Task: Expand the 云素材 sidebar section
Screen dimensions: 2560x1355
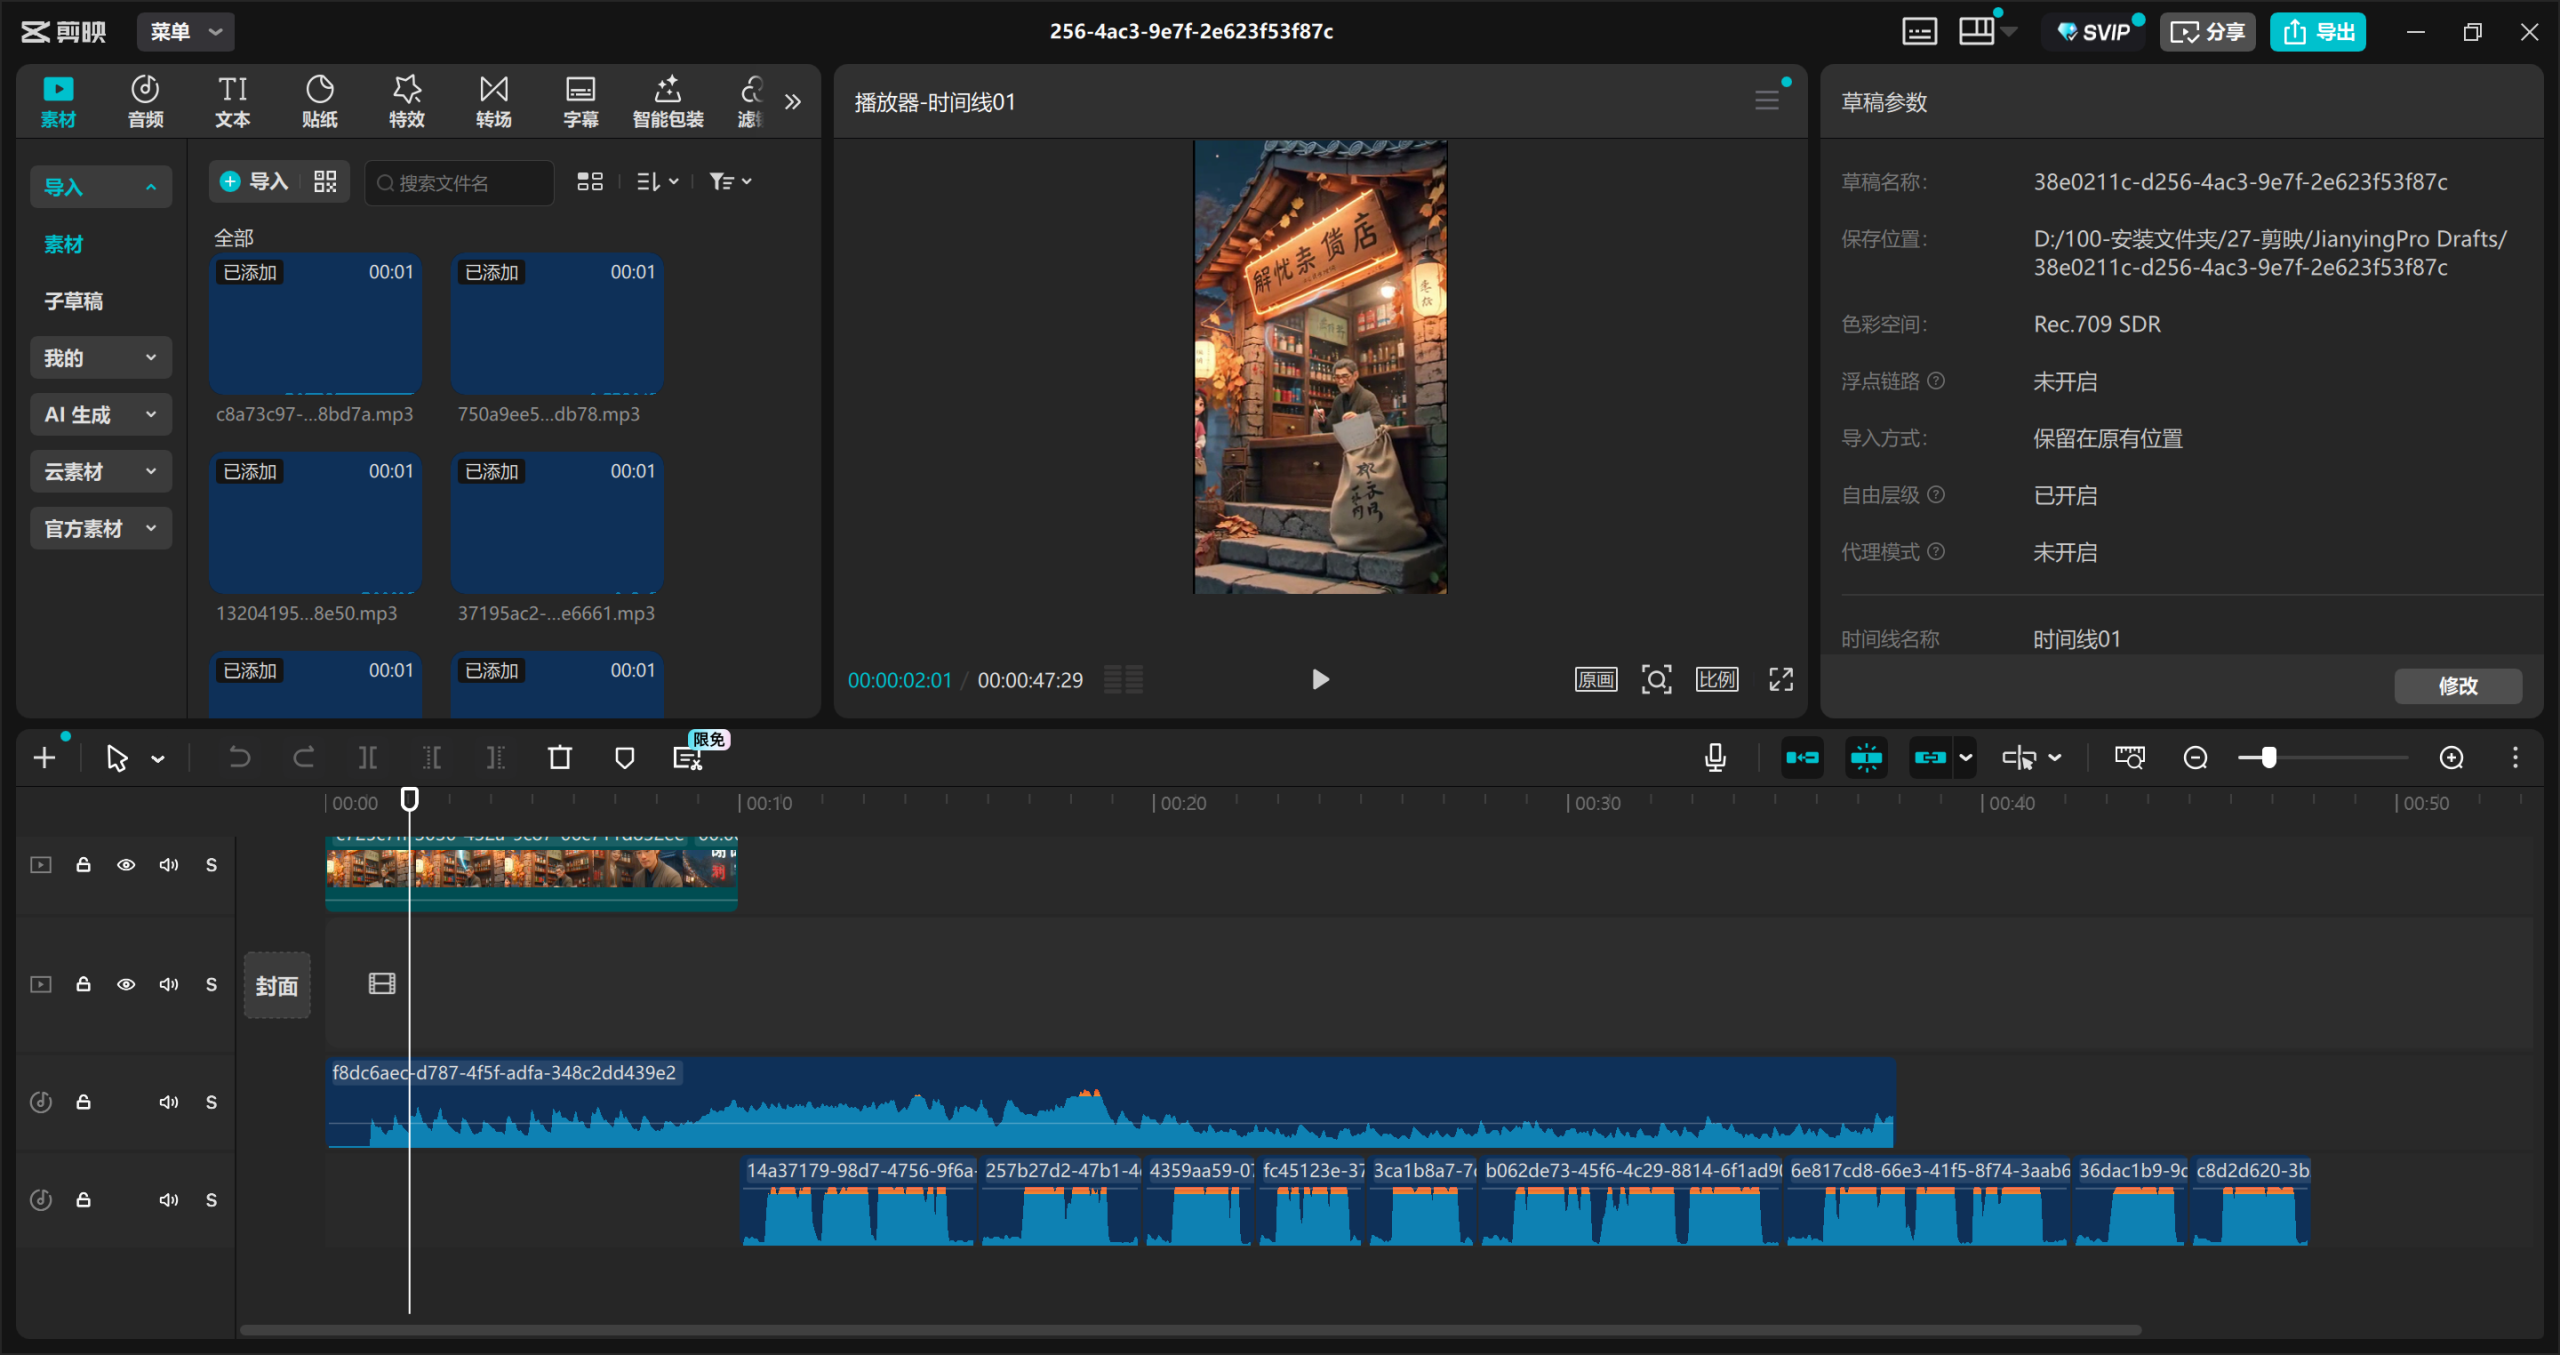Action: coord(100,472)
